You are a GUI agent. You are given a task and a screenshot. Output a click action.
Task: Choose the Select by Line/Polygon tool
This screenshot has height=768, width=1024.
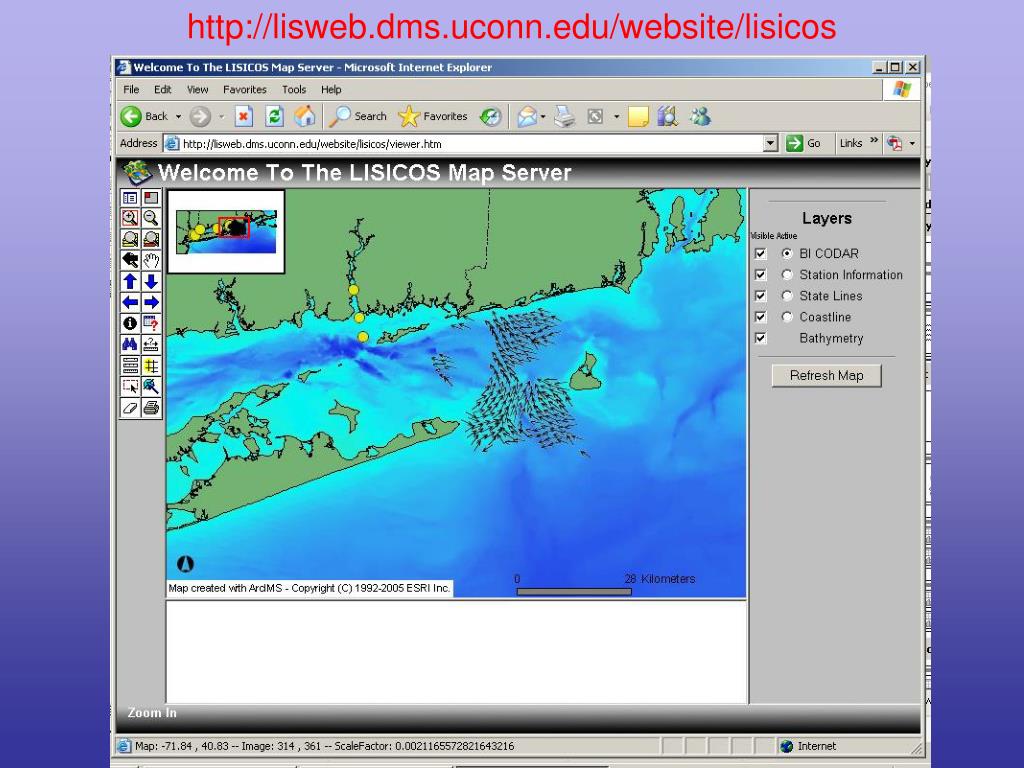pos(151,387)
